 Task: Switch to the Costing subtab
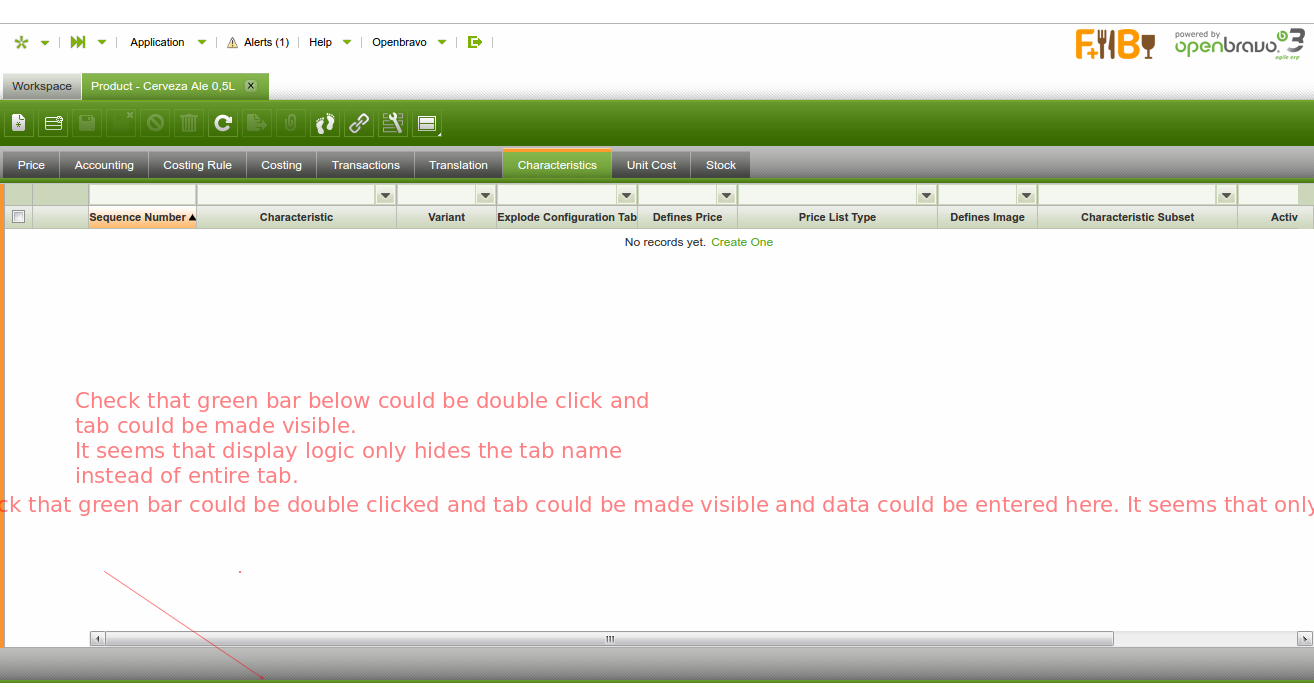tap(281, 165)
